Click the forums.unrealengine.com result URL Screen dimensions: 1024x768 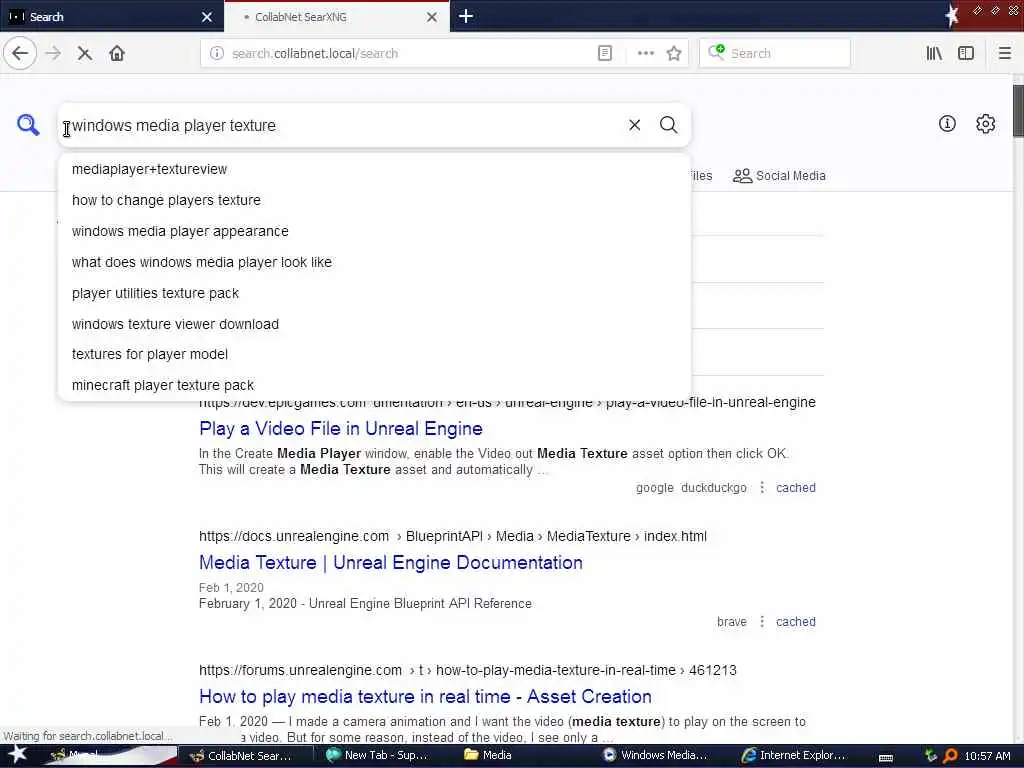pos(468,670)
